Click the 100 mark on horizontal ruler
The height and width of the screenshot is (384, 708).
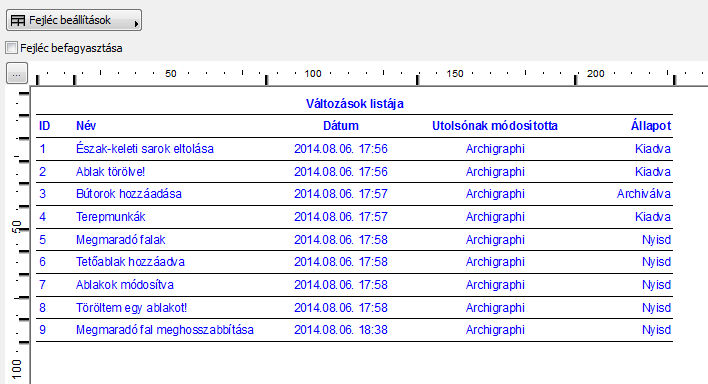pyautogui.click(x=313, y=74)
